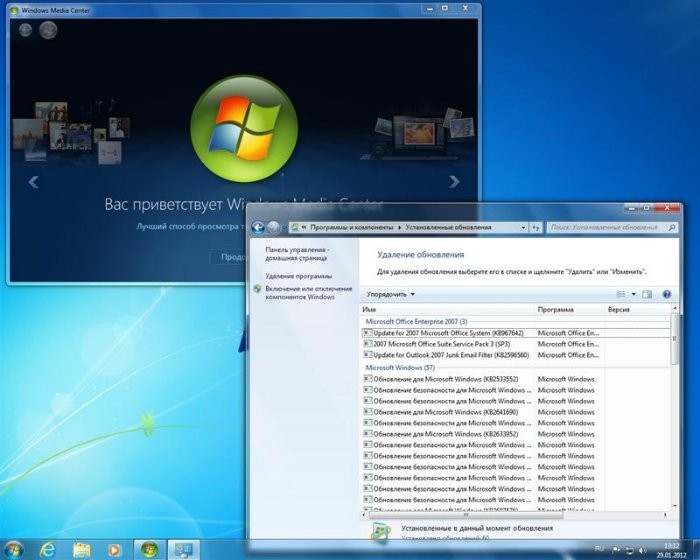The height and width of the screenshot is (560, 700).
Task: Click icon of Update for 2007 Office System row
Action: (x=368, y=333)
